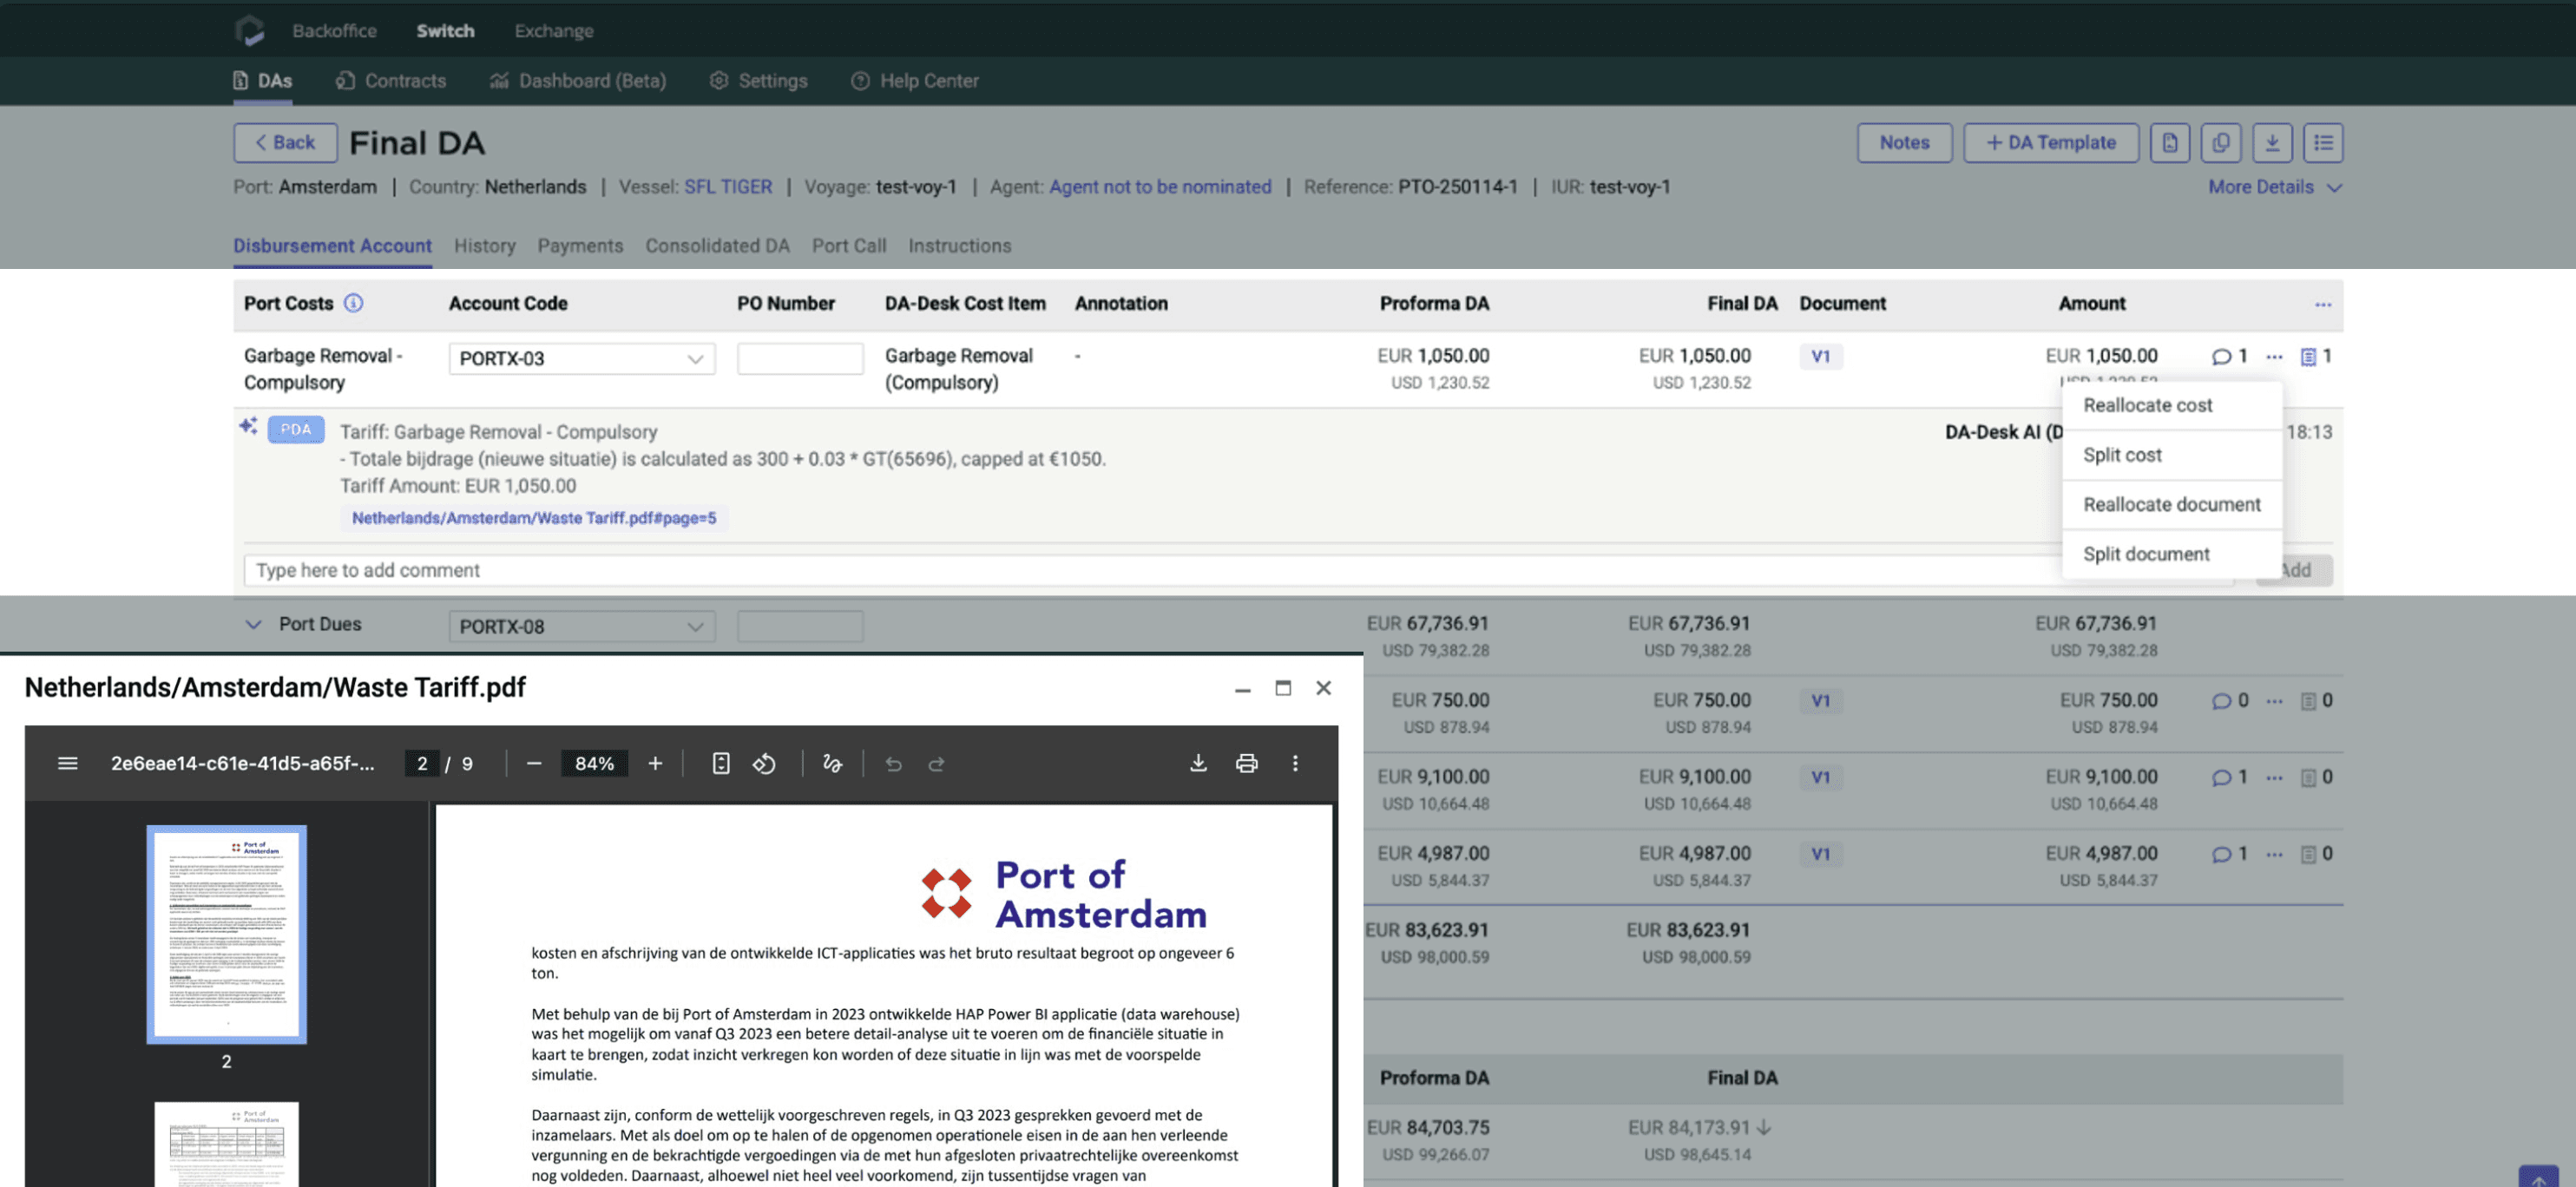
Task: Click the Port Costs info icon
Action: 354,303
